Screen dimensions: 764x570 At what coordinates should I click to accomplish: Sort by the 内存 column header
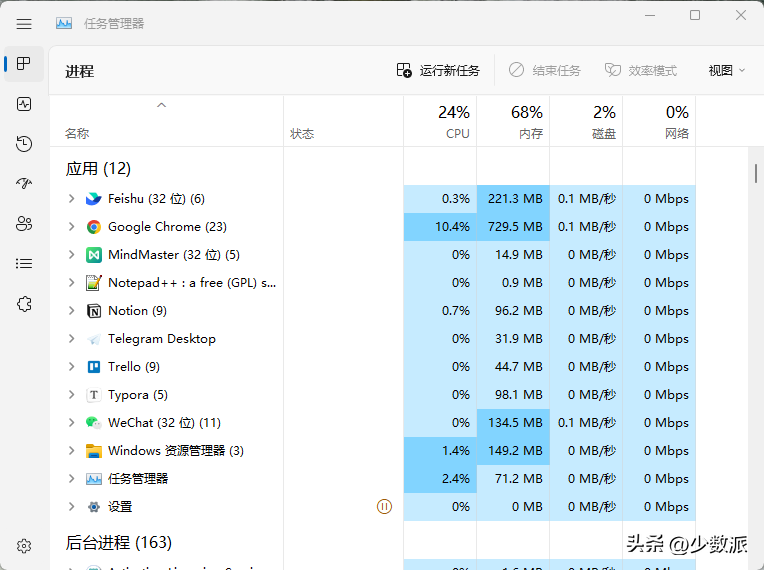point(513,121)
